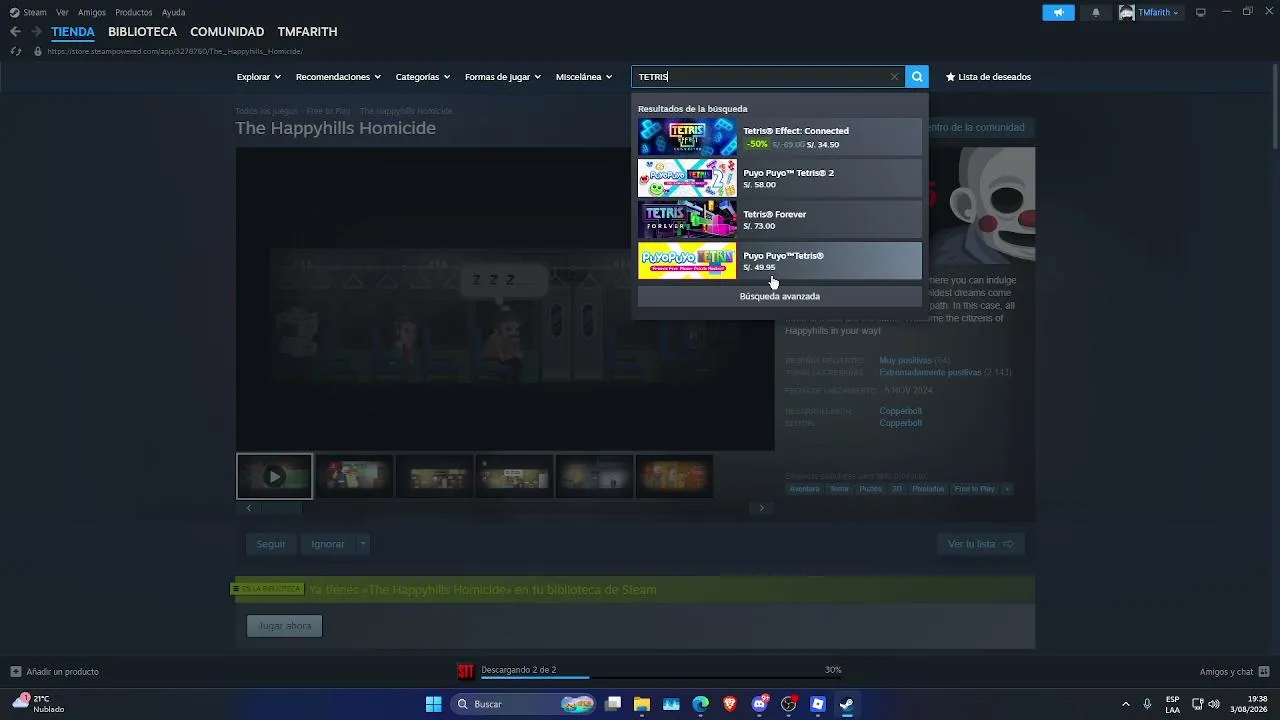
Task: Open the TMfarith account dropdown
Action: tap(1158, 12)
